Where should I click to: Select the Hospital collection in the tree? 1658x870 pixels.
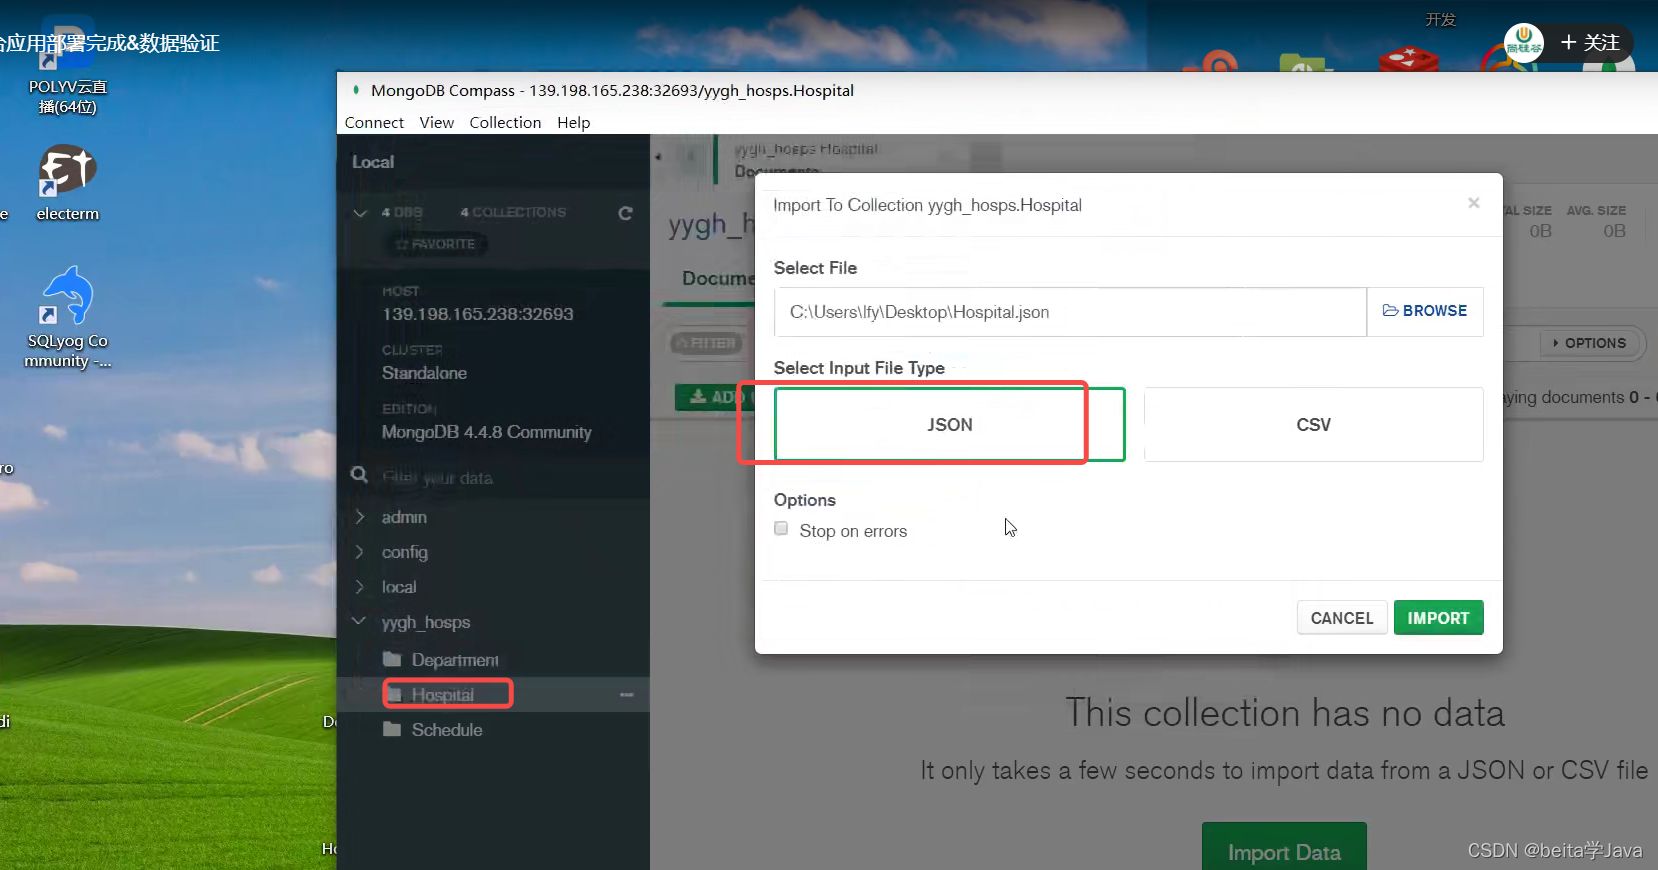(442, 695)
